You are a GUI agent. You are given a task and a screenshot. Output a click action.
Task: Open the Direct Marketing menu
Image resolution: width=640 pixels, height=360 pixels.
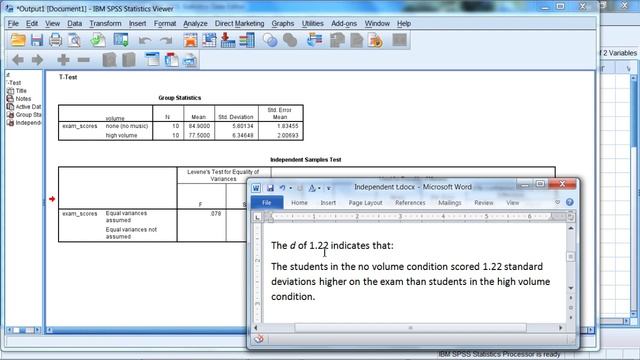click(240, 24)
